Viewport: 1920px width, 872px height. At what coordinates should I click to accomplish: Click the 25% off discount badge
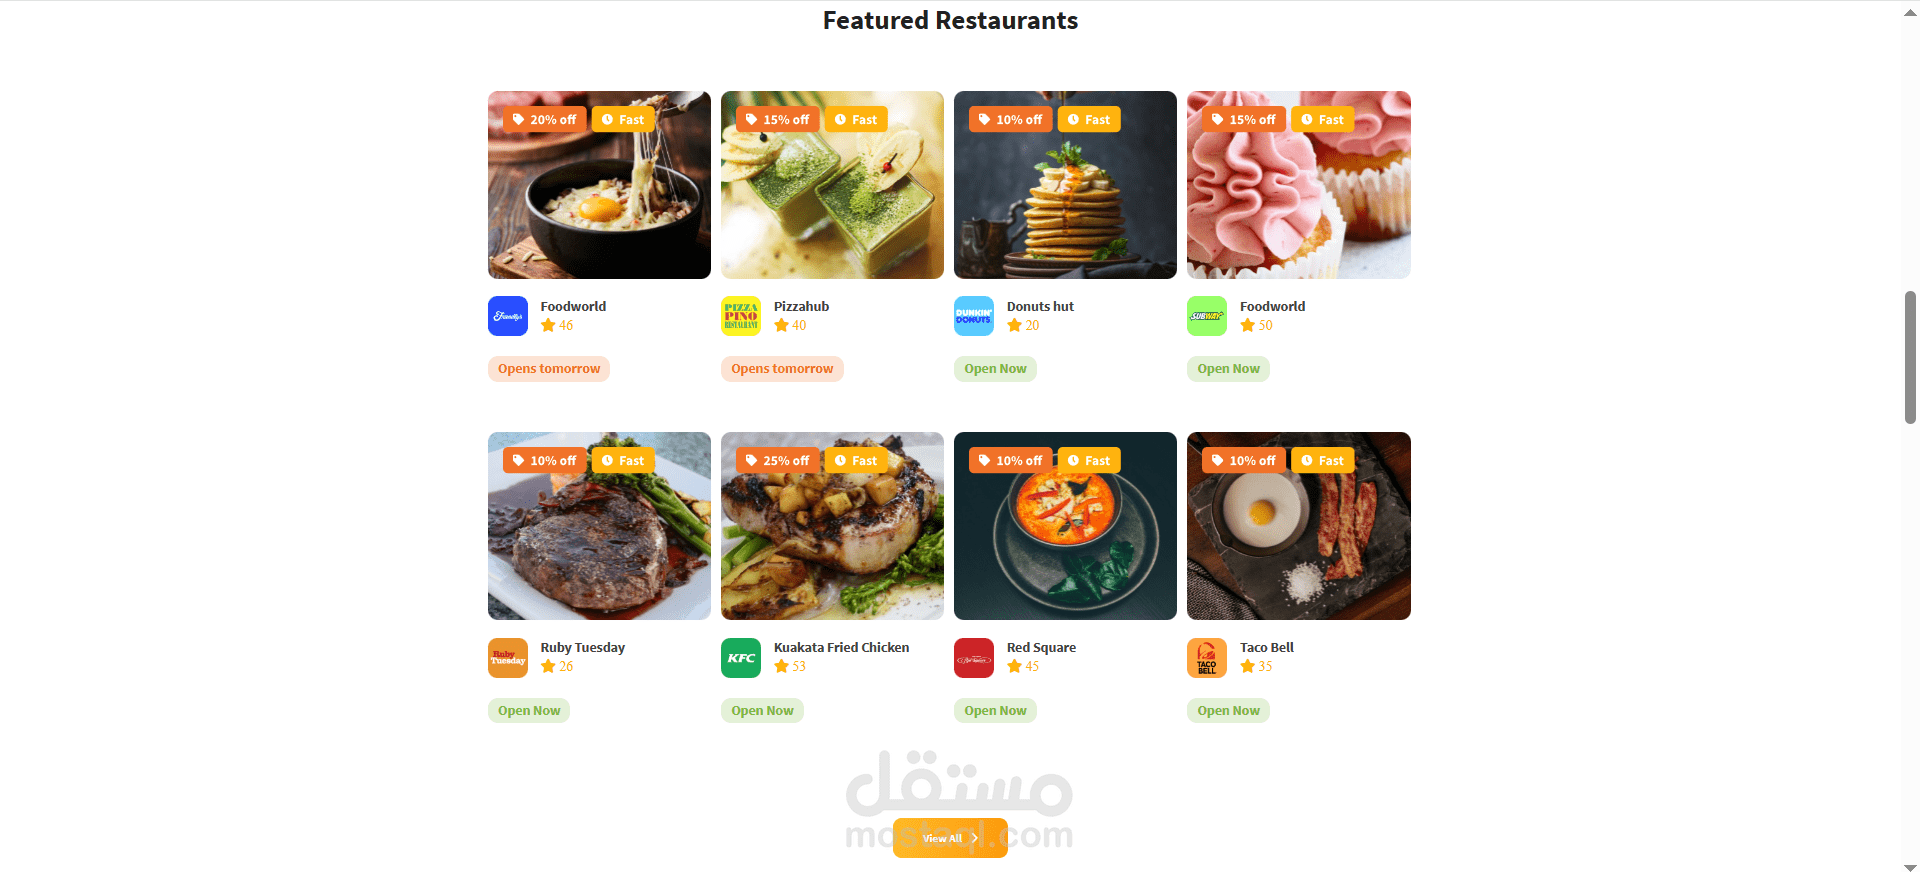click(777, 460)
